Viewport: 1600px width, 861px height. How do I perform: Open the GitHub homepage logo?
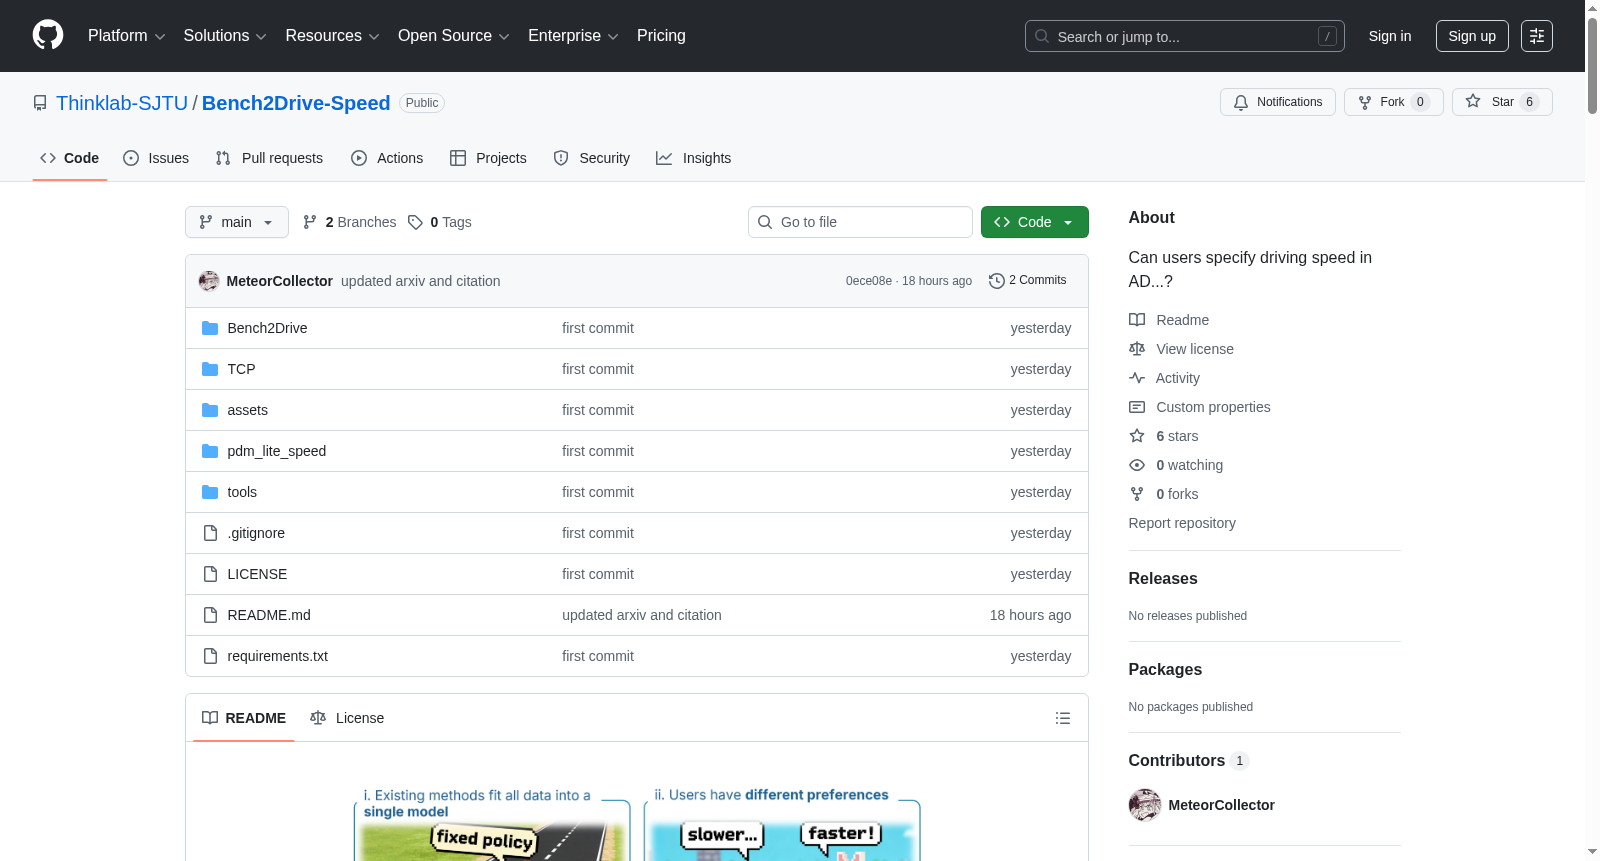pos(48,36)
